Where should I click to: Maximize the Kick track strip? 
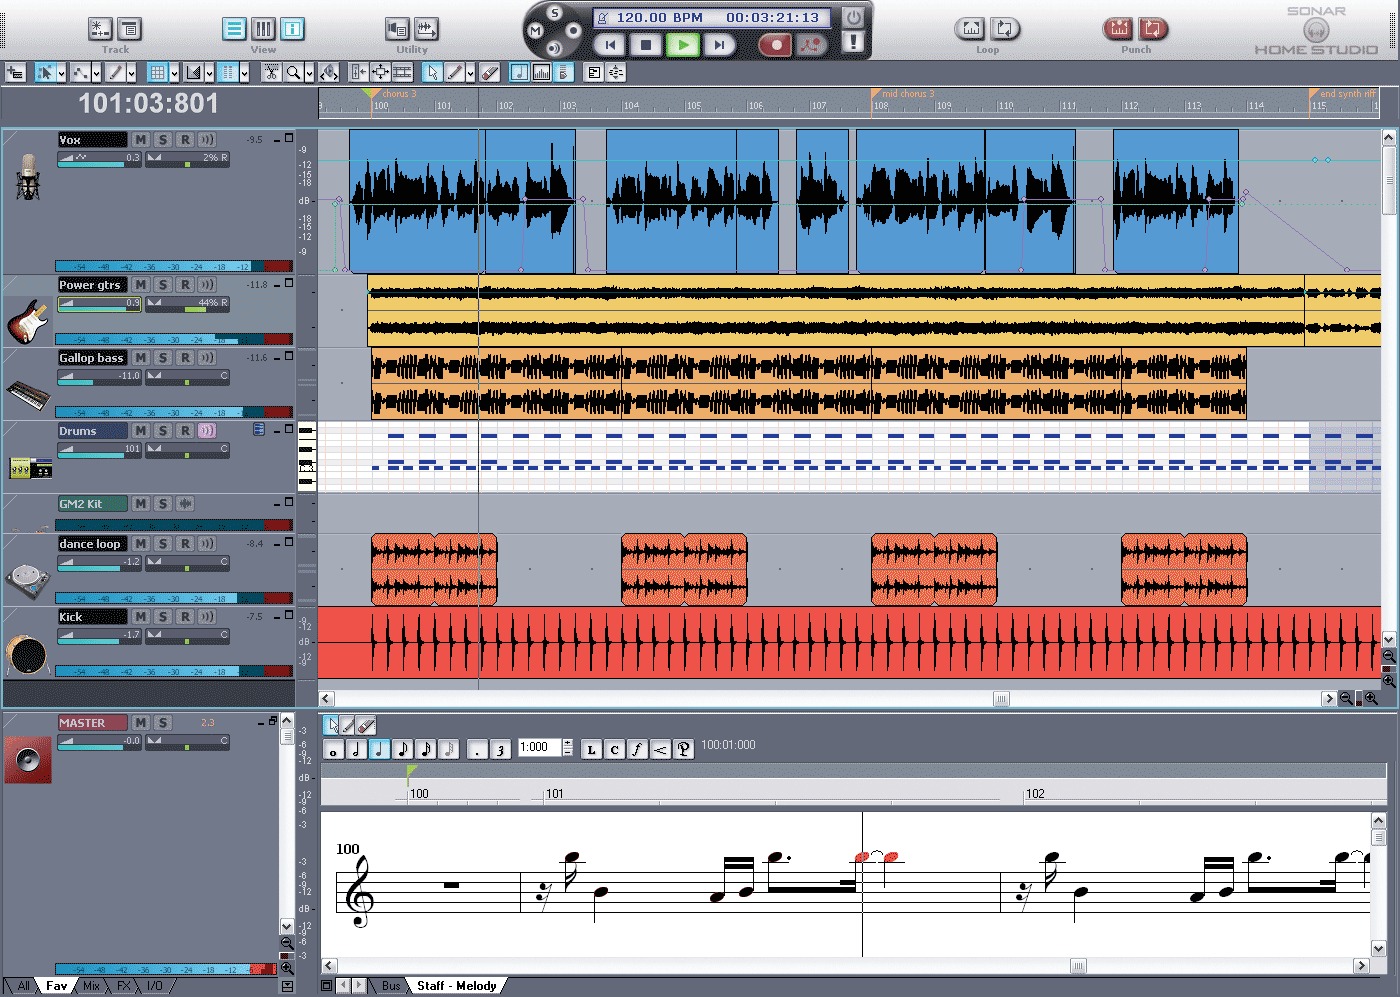pyautogui.click(x=289, y=615)
